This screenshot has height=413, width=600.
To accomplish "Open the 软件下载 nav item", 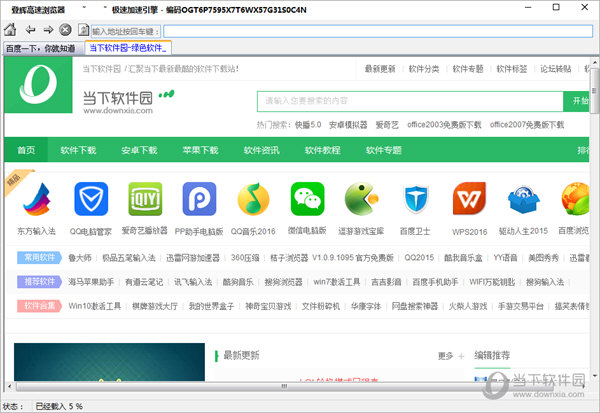I will [x=78, y=150].
